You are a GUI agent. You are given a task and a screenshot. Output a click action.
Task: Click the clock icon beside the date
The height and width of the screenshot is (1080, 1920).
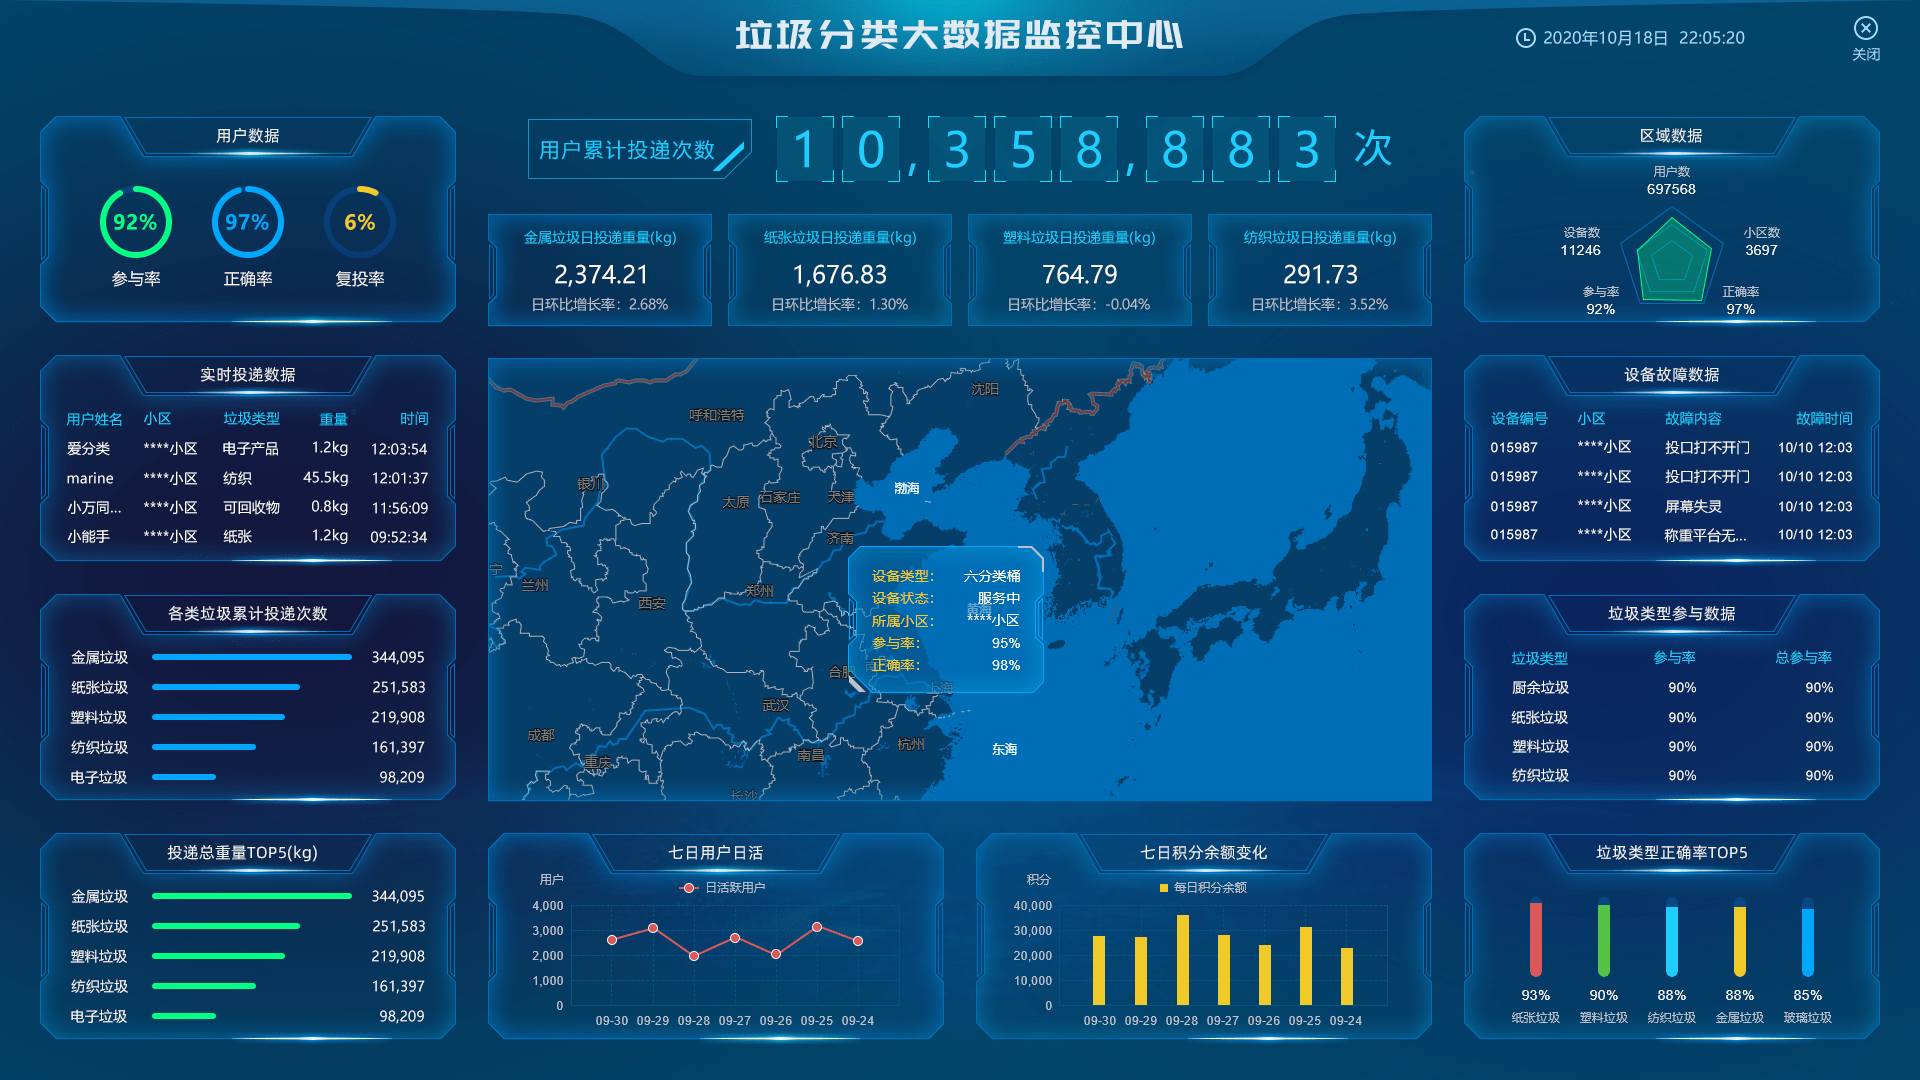pyautogui.click(x=1525, y=38)
